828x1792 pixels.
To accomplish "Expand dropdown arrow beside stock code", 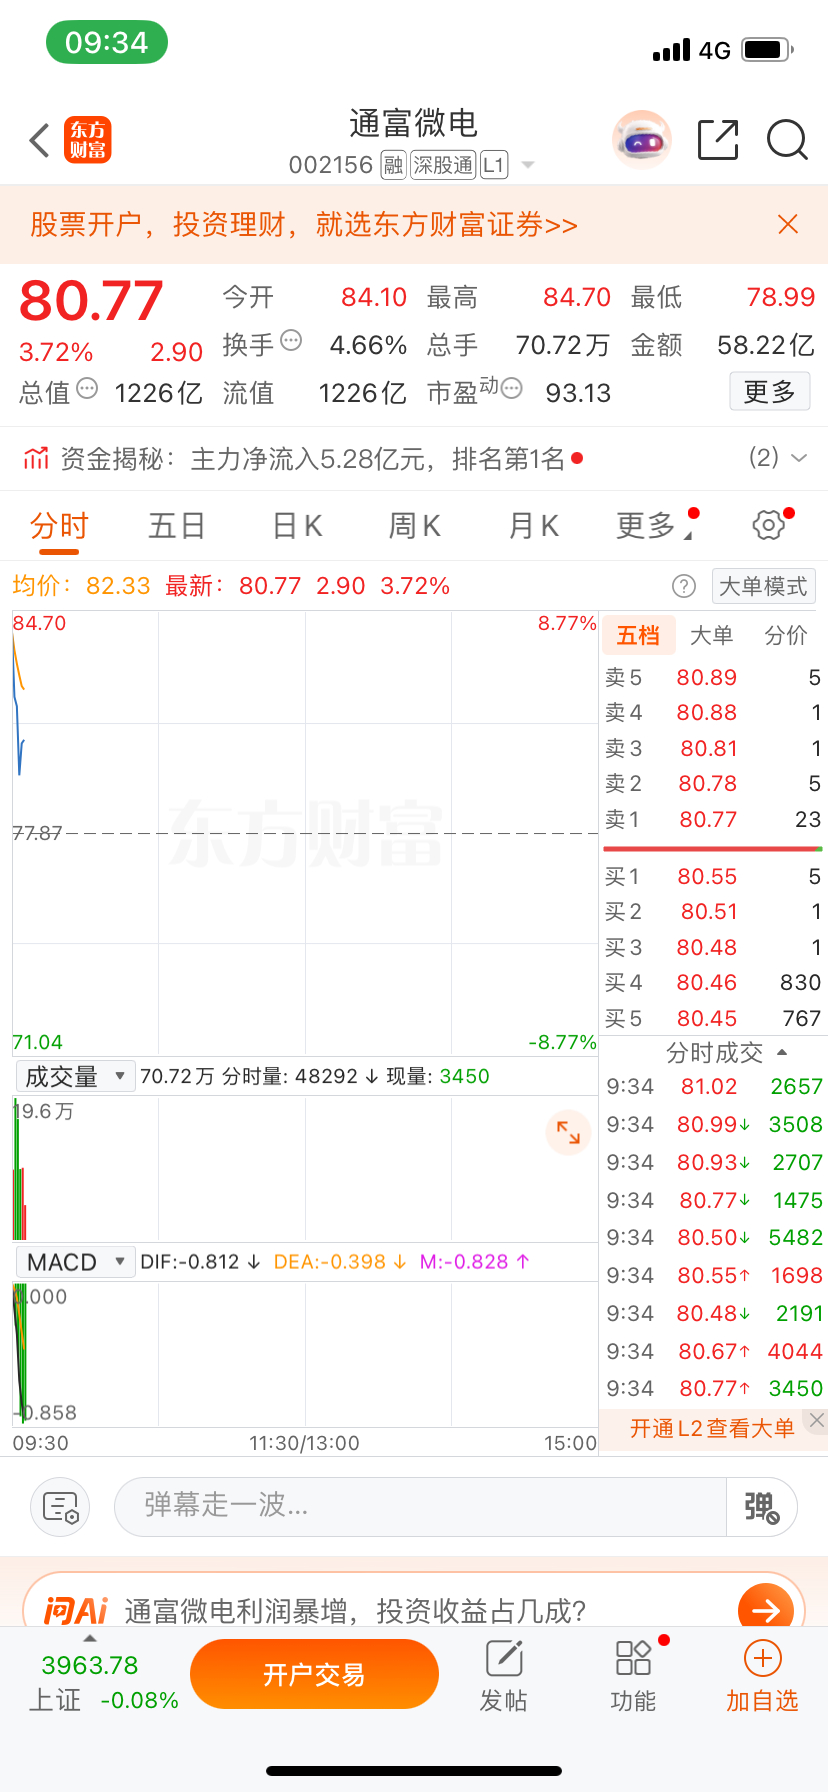I will tap(528, 165).
